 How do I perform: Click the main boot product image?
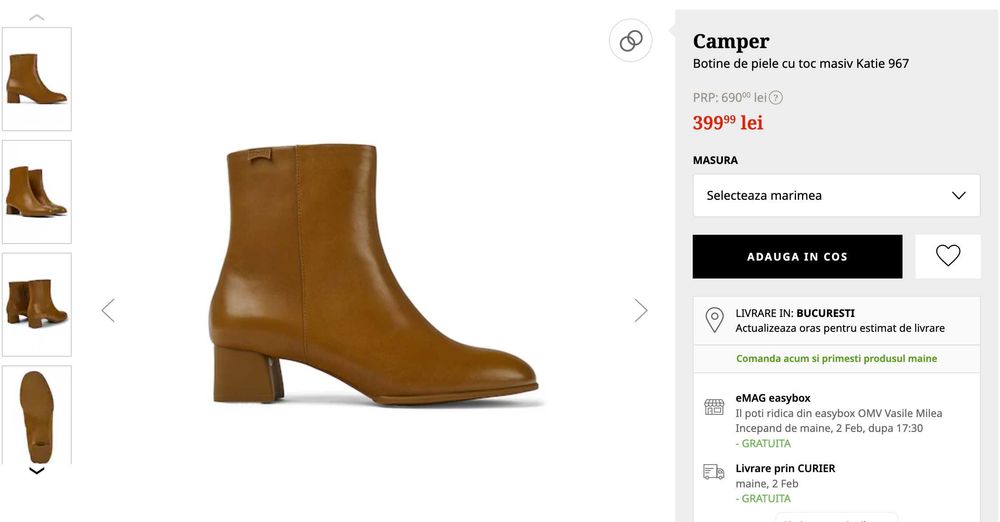click(375, 275)
